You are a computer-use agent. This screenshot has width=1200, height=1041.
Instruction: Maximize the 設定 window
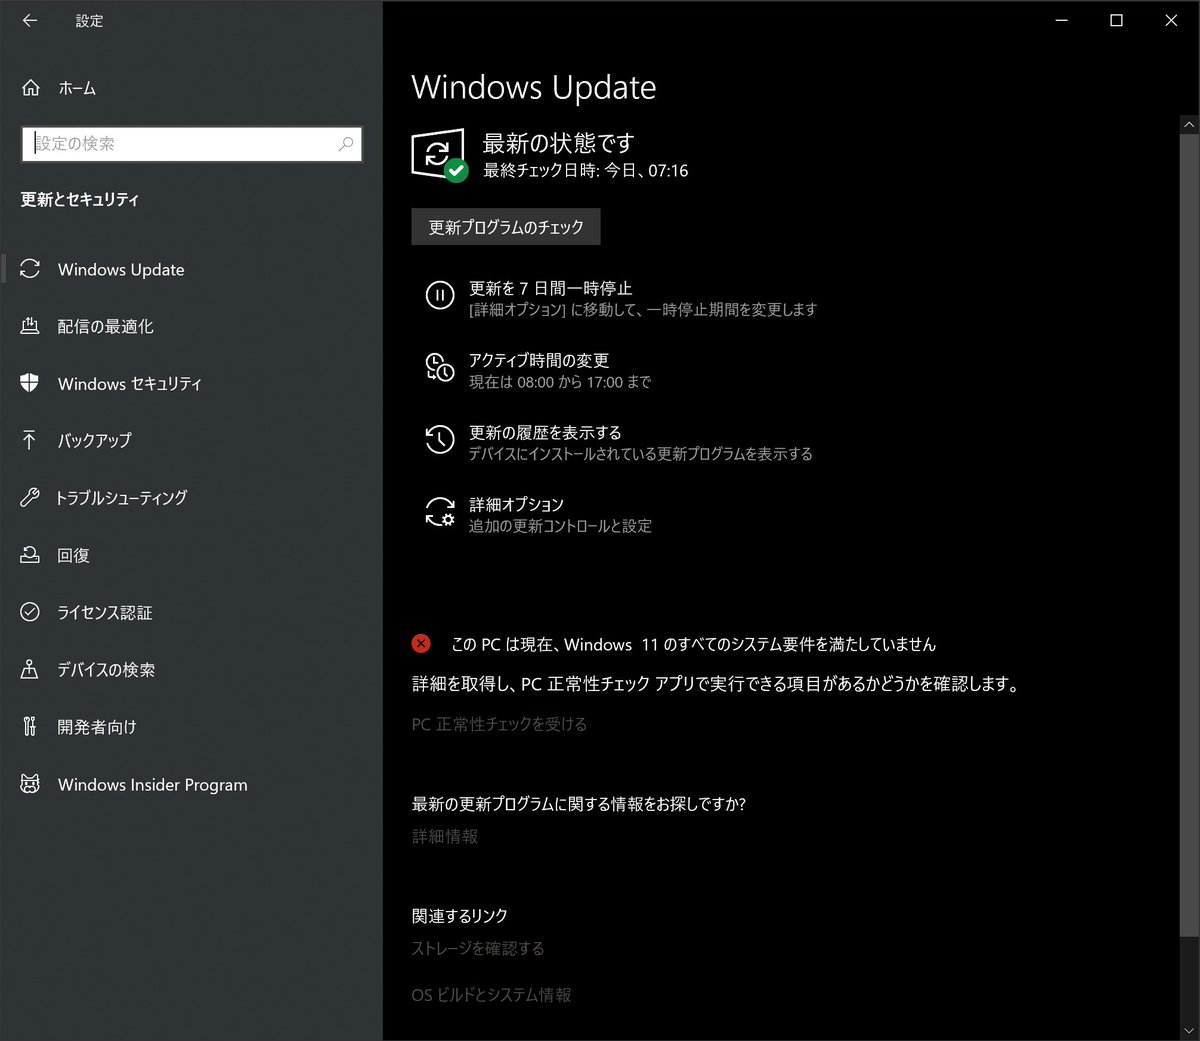click(x=1116, y=20)
